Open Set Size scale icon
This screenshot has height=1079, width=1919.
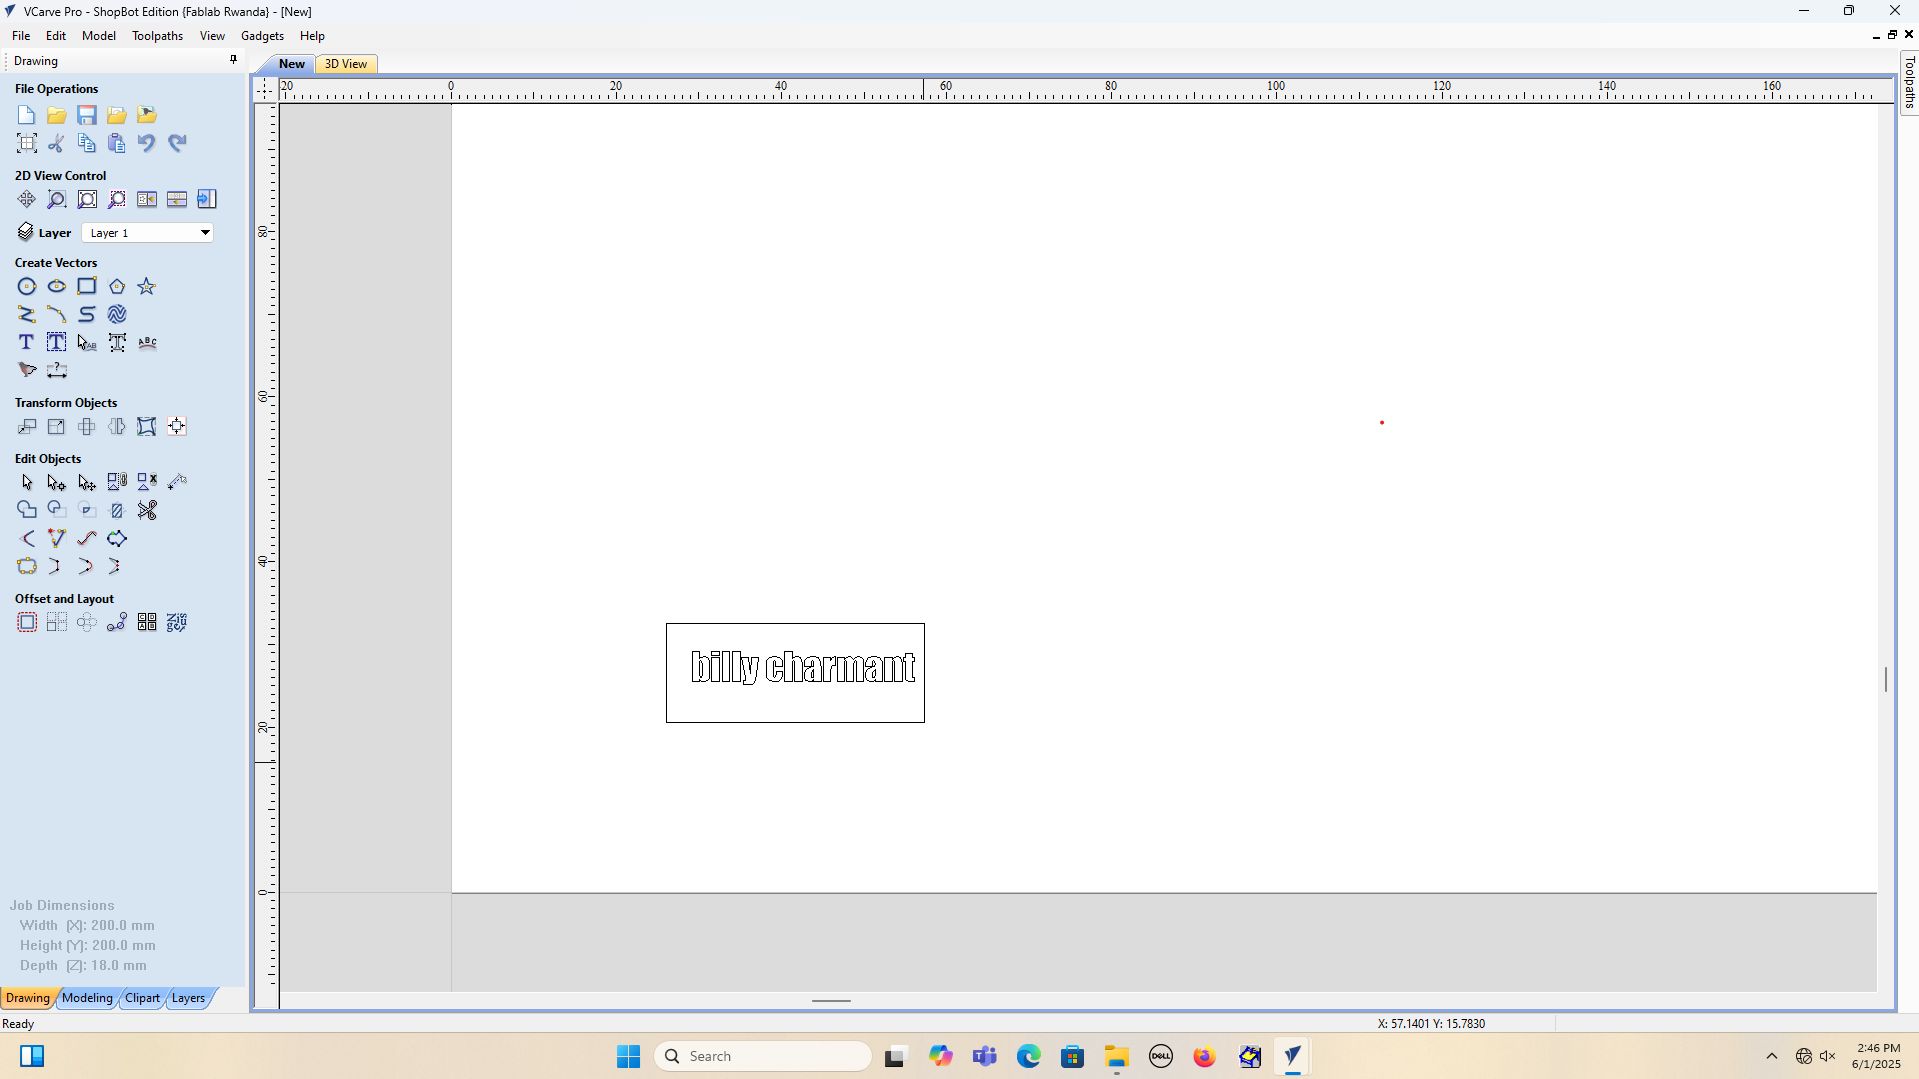[57, 426]
